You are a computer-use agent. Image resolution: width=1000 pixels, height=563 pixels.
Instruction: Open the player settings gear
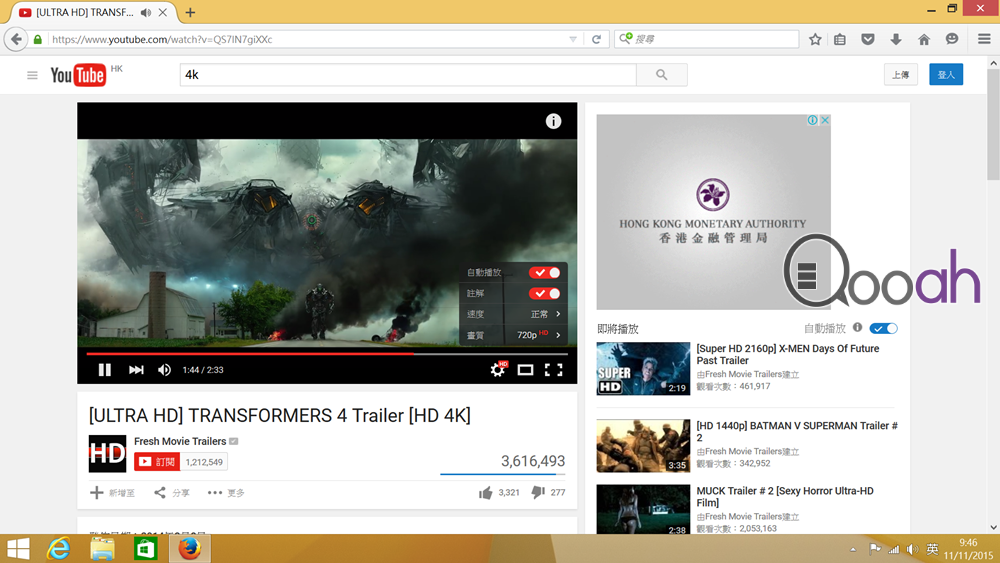(498, 369)
